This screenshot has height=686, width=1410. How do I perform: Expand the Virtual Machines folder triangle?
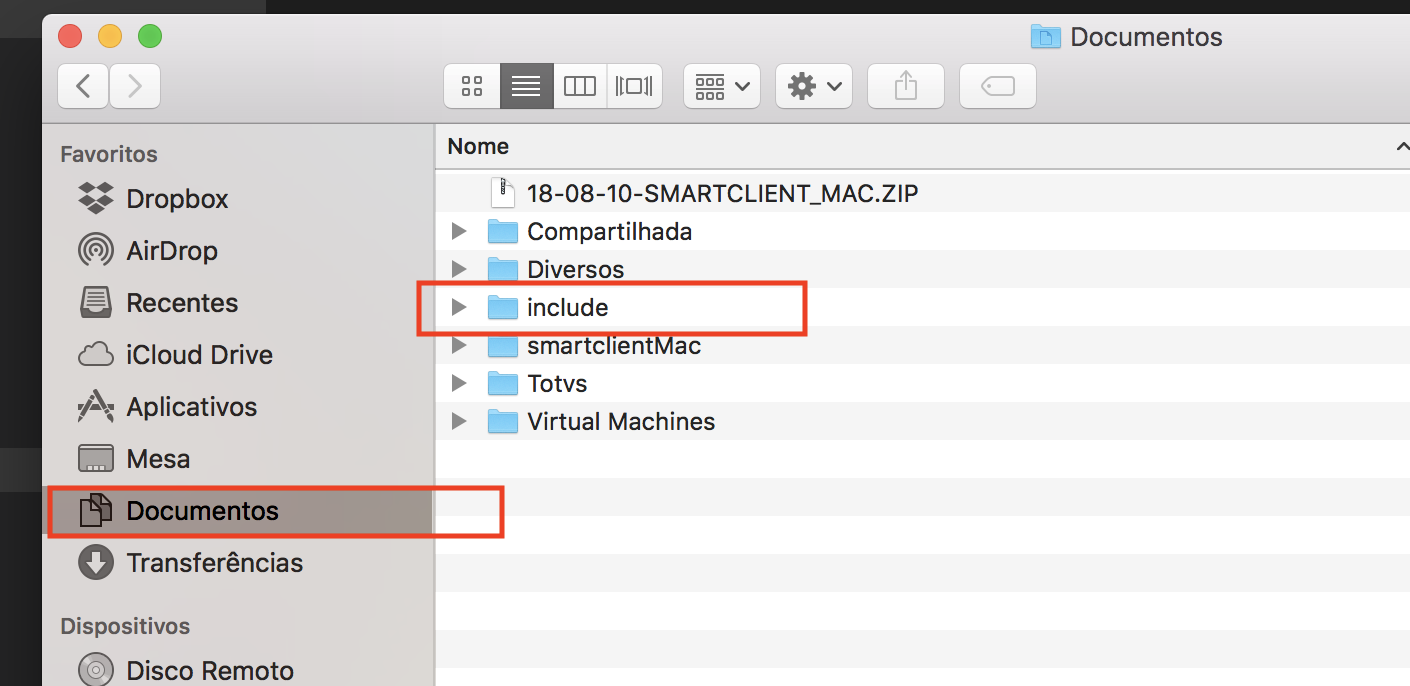459,421
